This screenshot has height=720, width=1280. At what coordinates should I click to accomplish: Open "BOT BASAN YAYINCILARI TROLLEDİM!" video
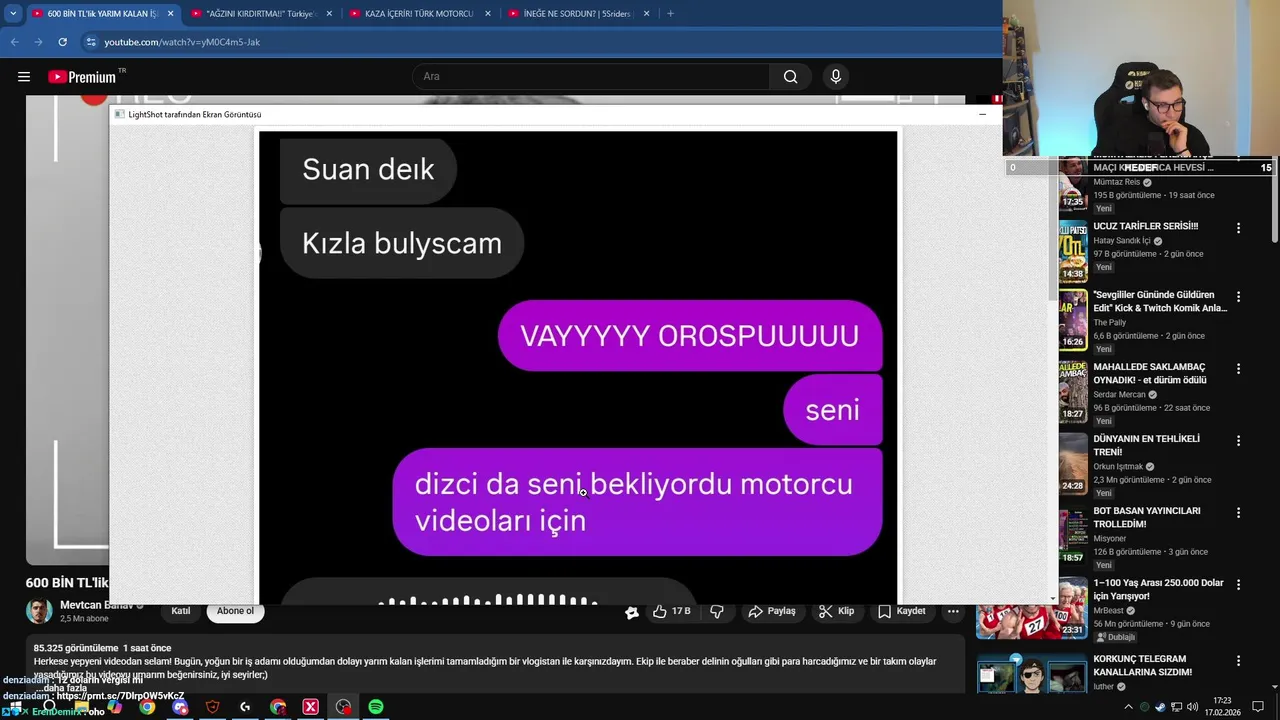coord(1147,518)
